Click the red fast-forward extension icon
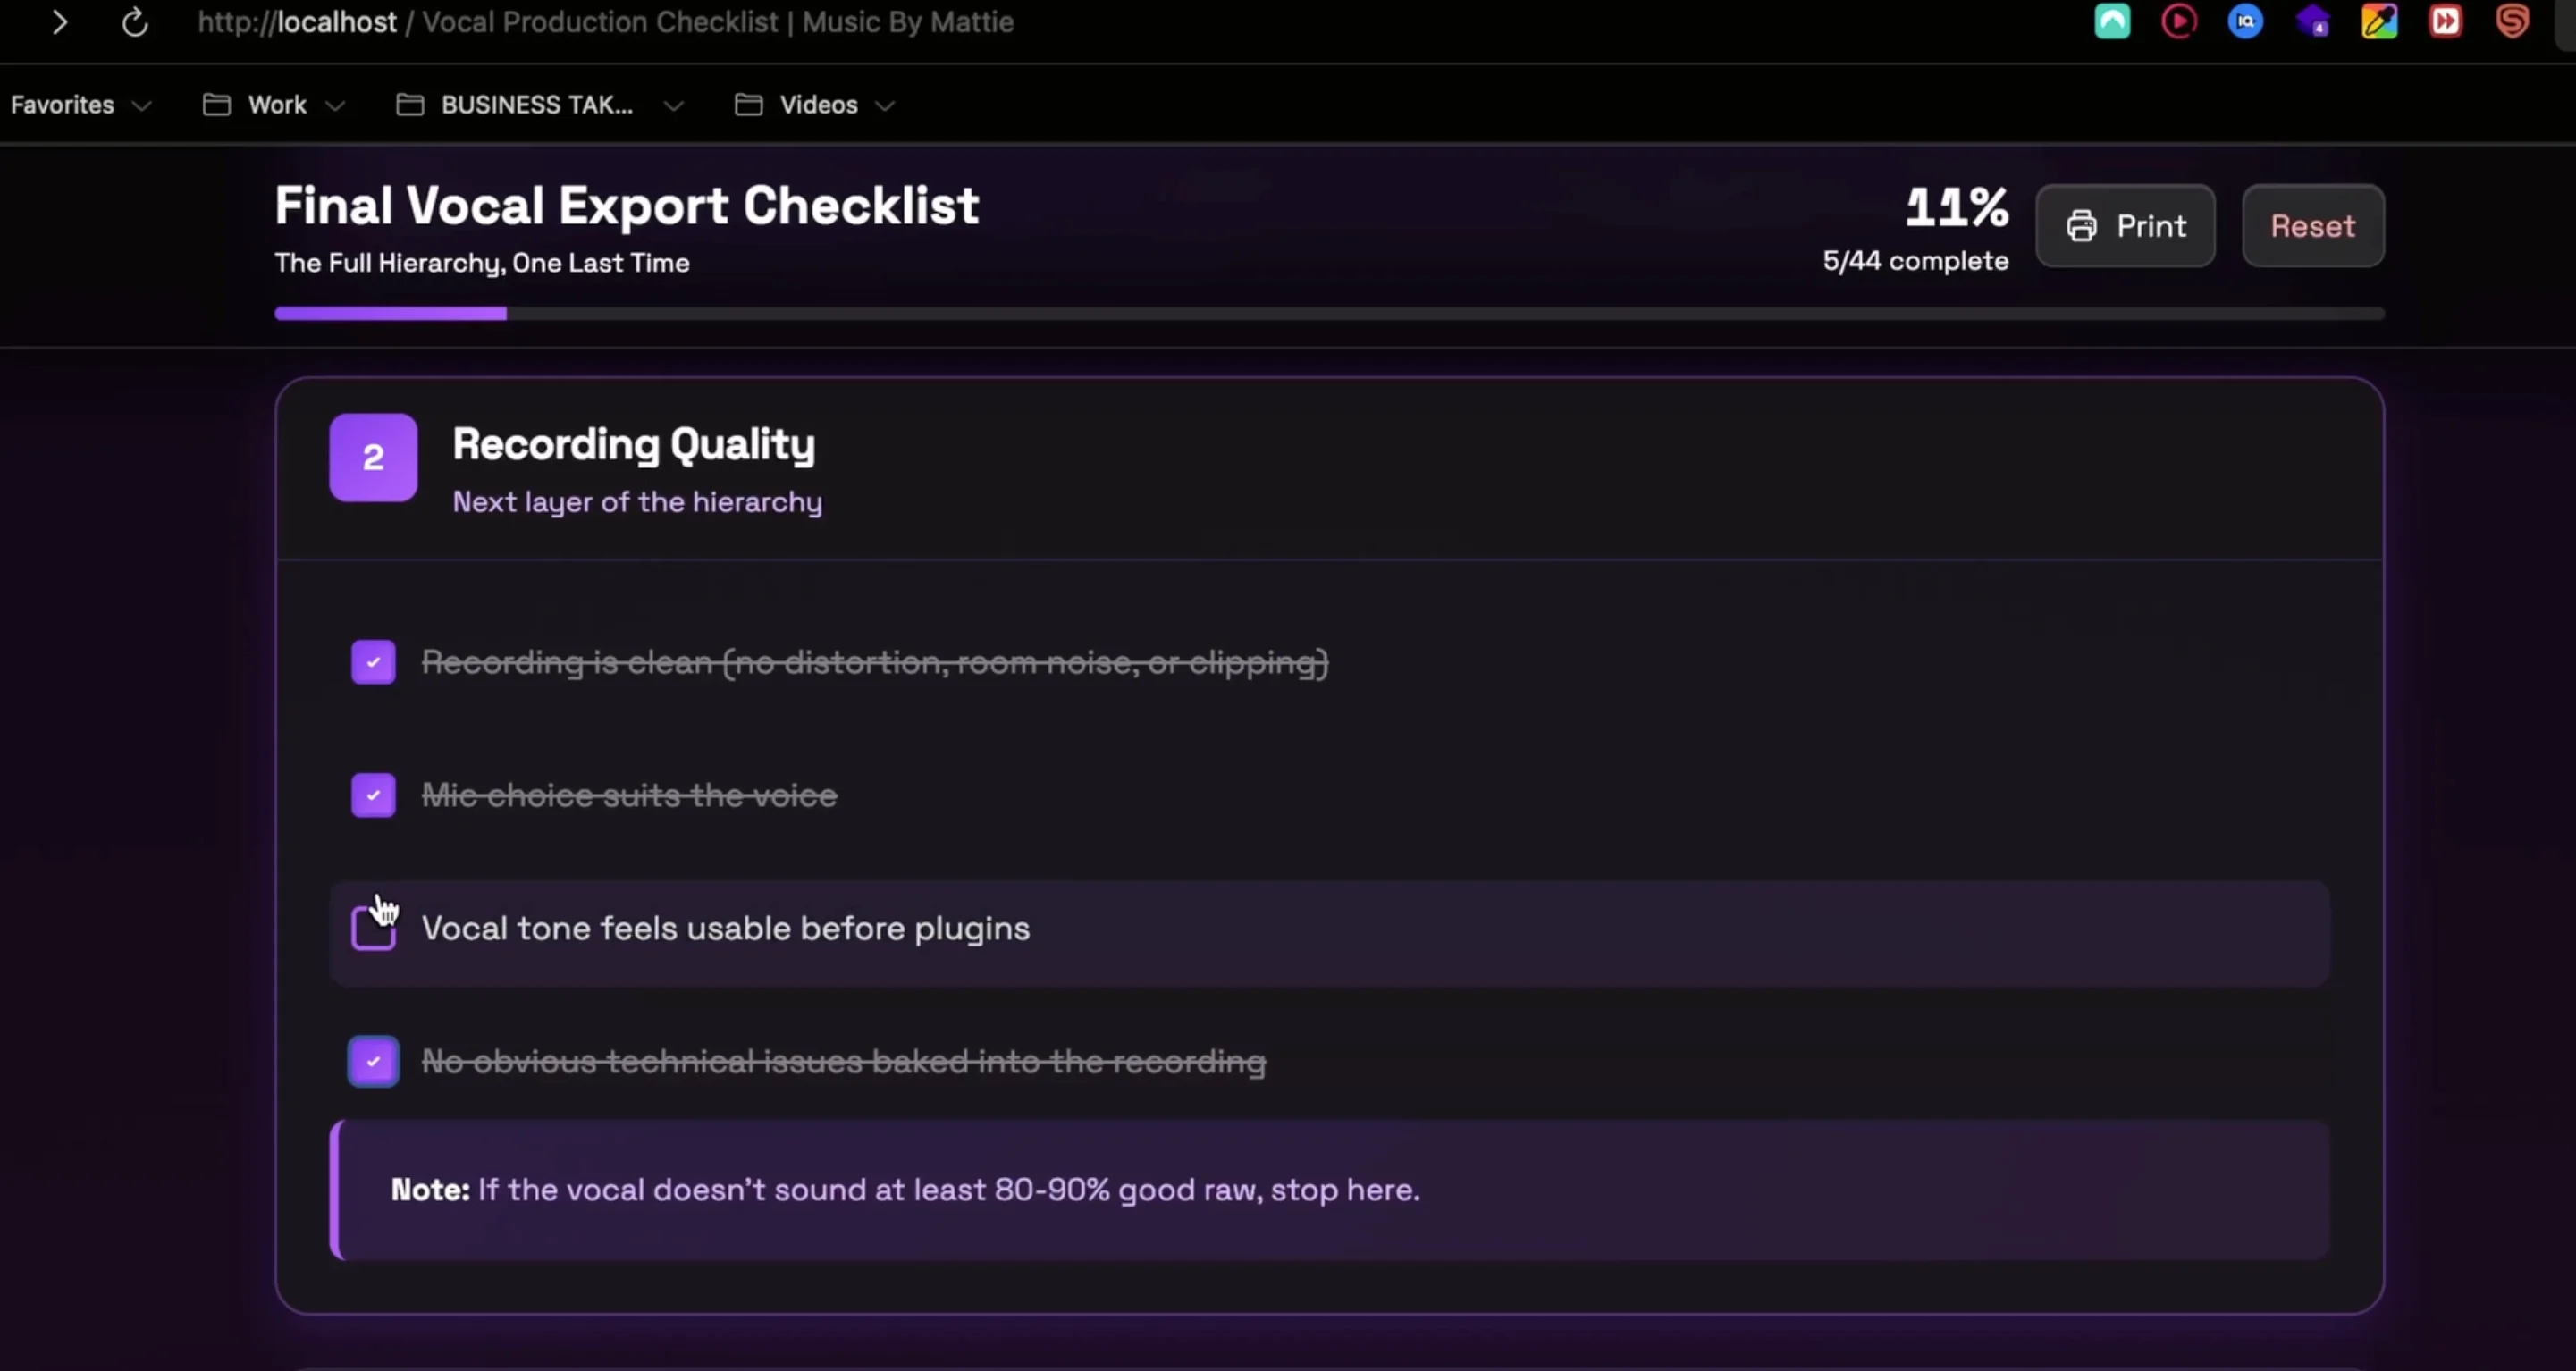 pos(2445,21)
